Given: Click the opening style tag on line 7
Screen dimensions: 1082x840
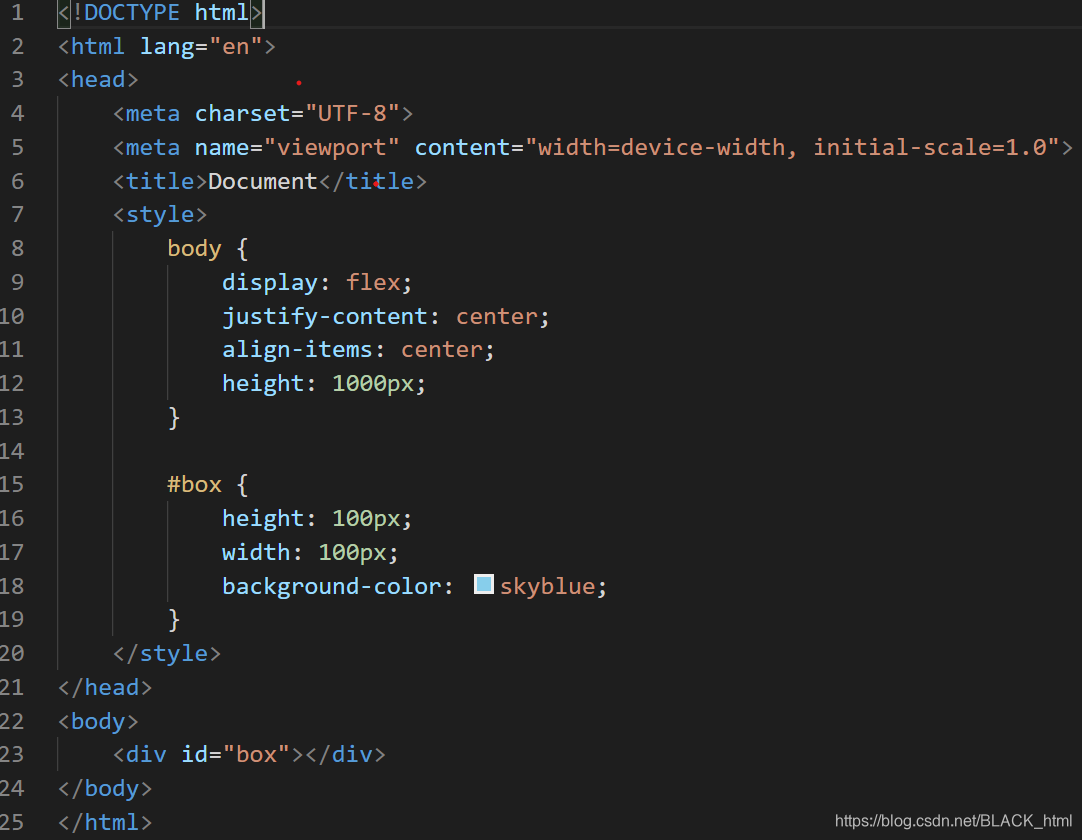Looking at the screenshot, I should coord(159,215).
